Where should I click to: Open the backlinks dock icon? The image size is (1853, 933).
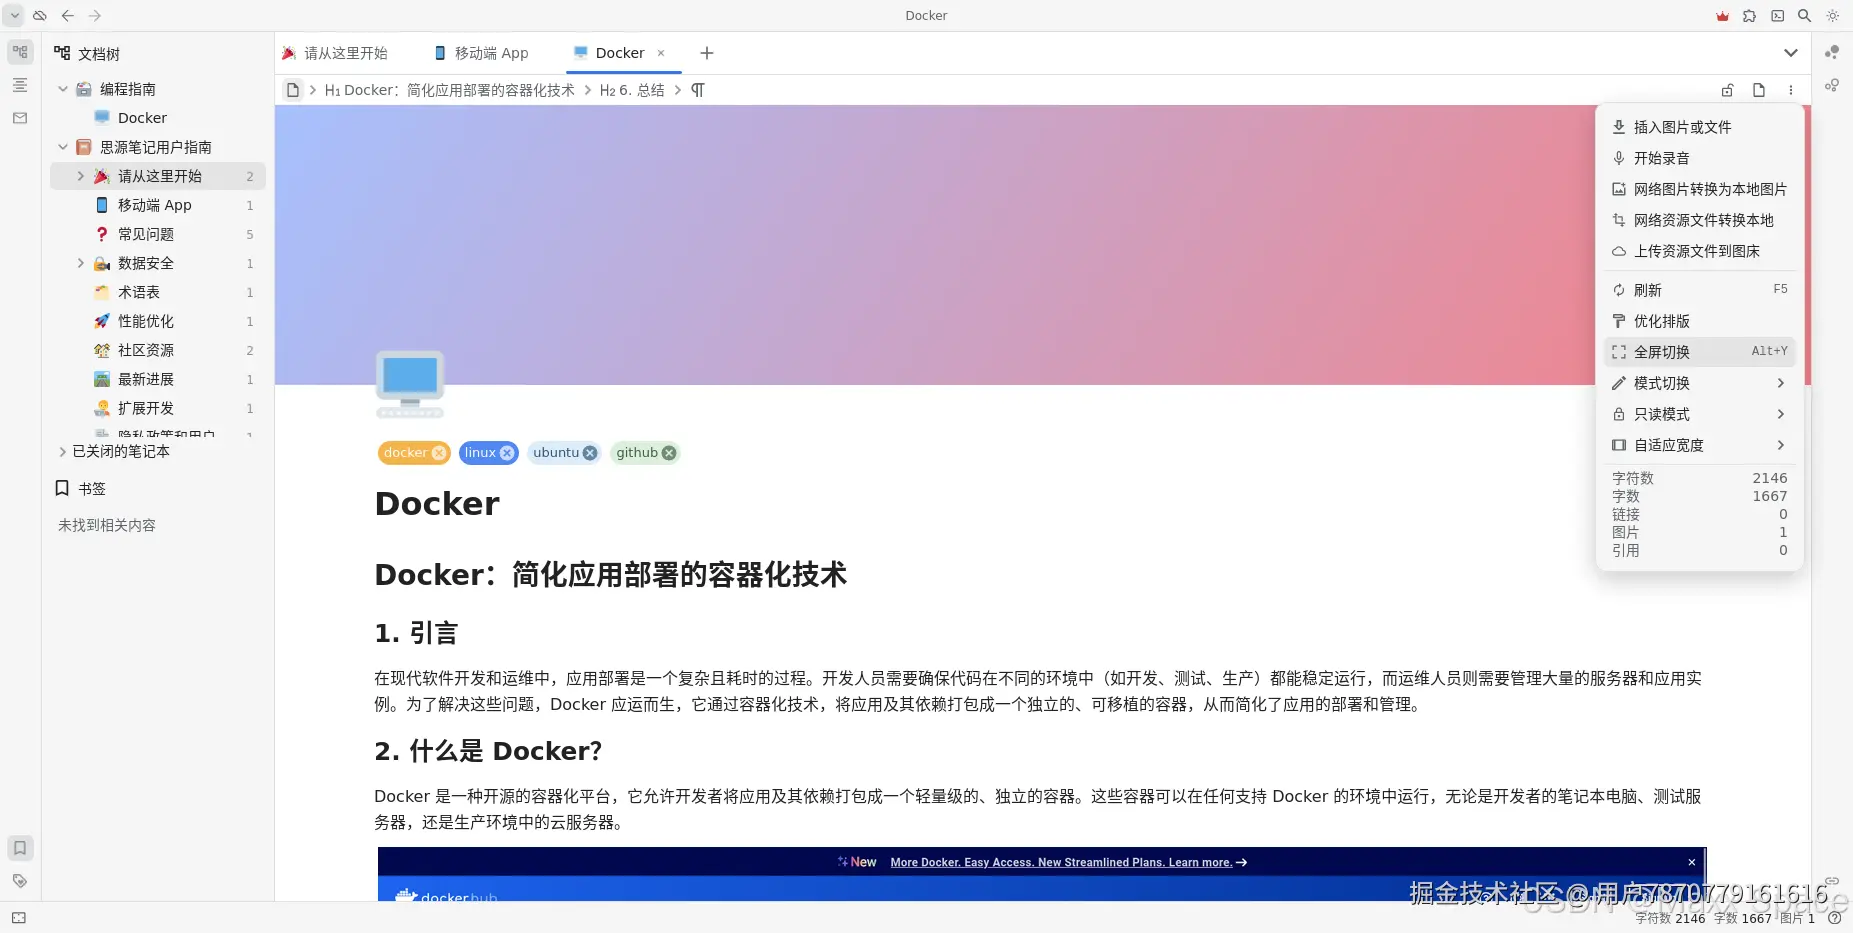click(1832, 881)
